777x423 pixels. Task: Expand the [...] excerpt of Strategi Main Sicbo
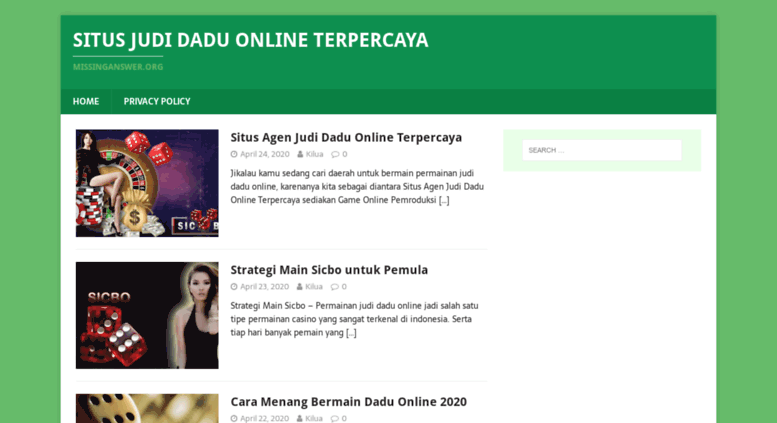tap(351, 332)
